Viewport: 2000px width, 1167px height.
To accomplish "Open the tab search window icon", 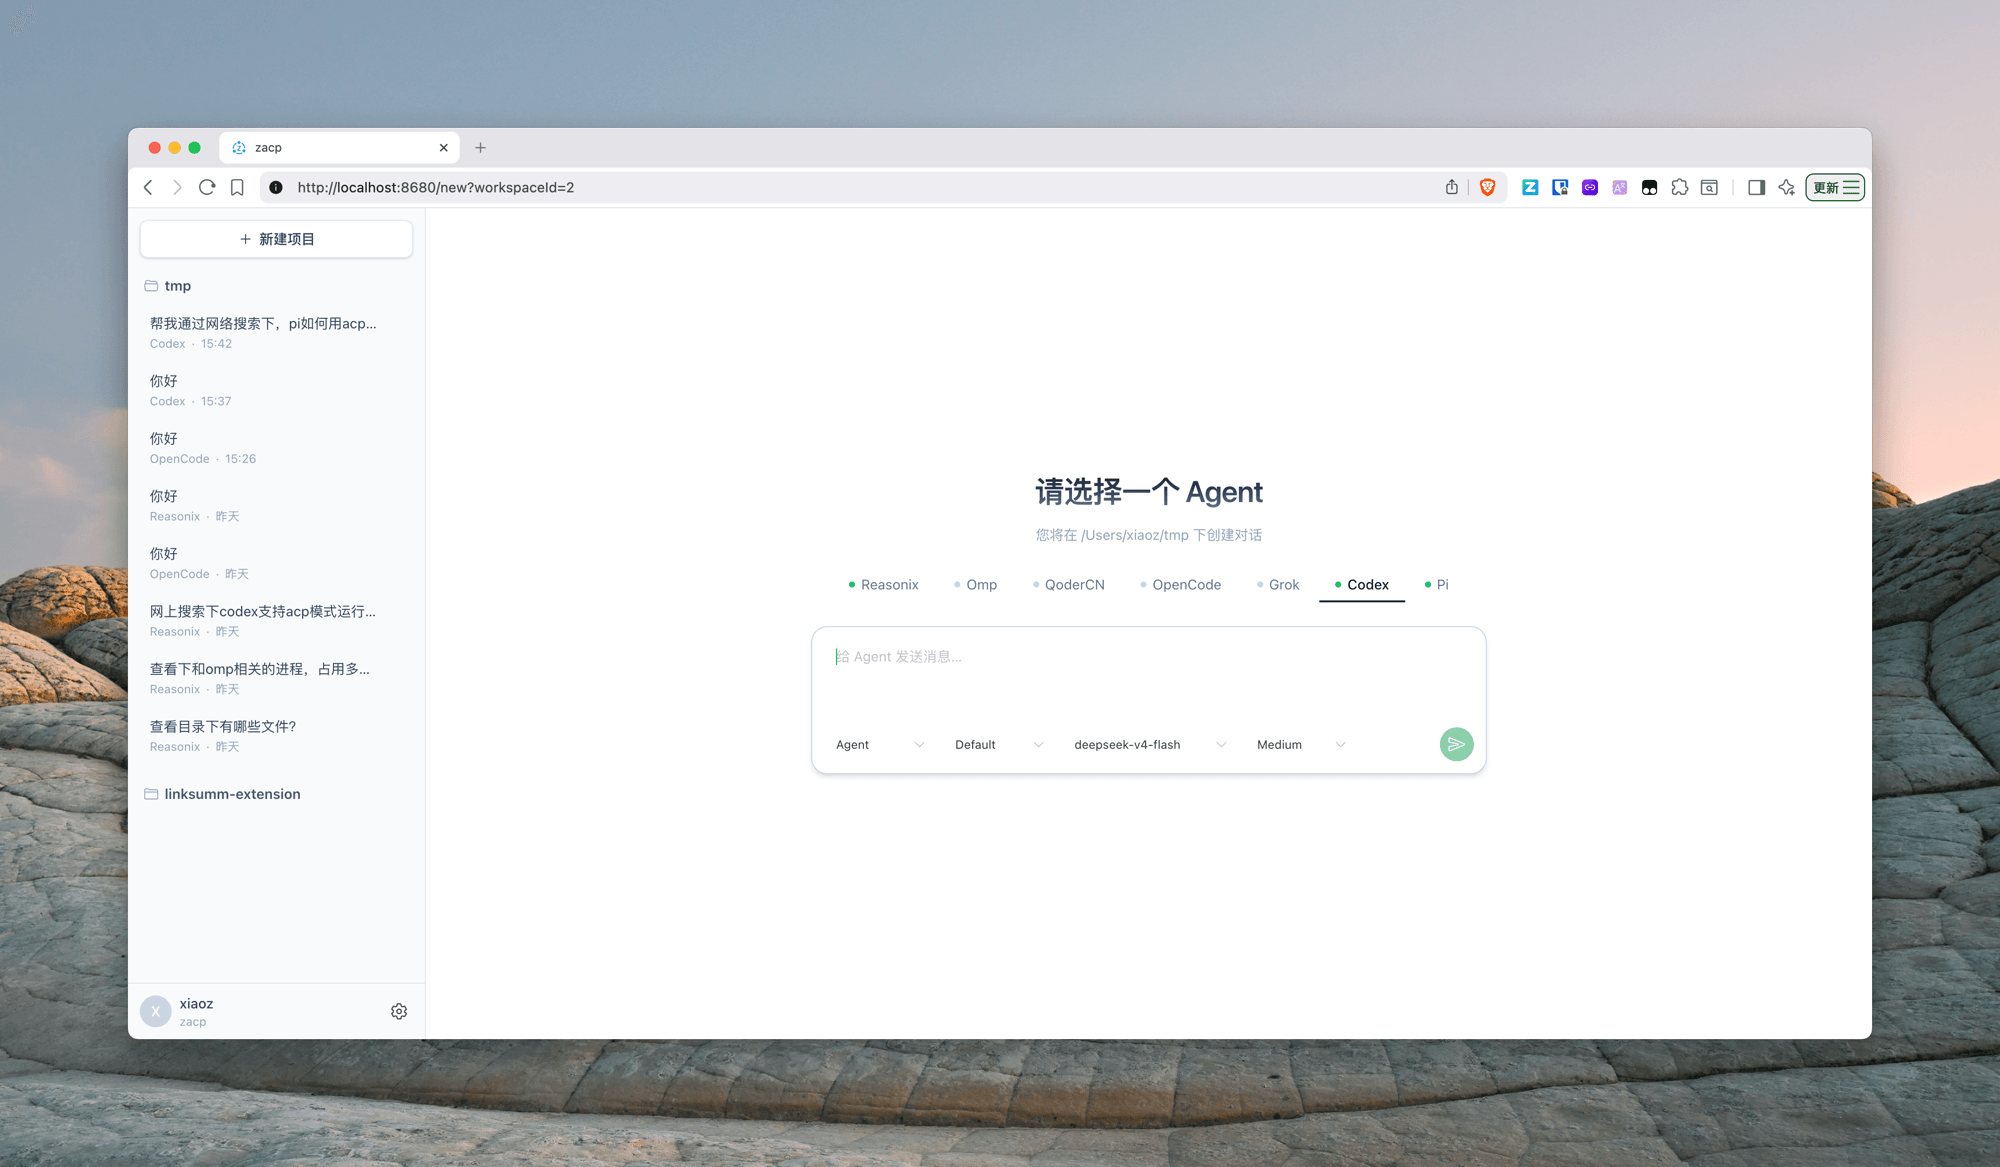I will tap(1710, 187).
